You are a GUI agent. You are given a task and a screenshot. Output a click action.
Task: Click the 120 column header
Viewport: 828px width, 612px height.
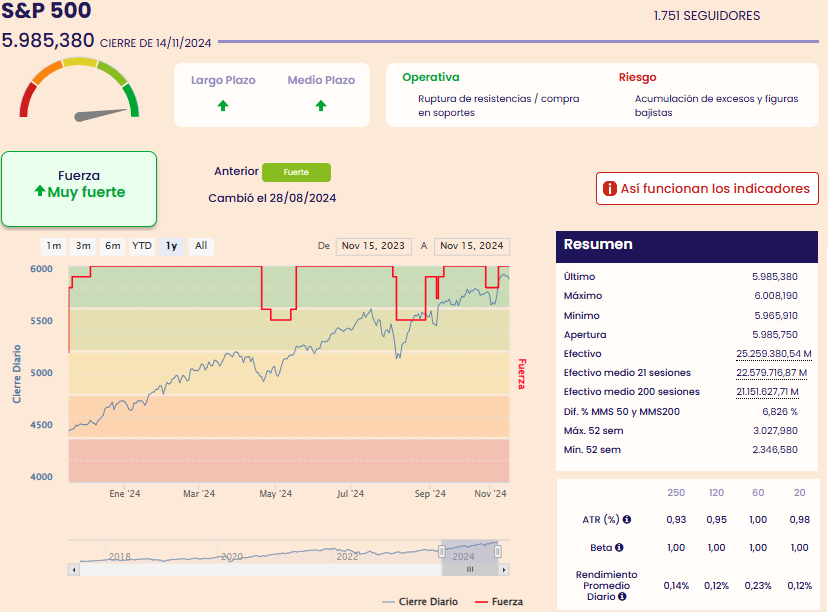[716, 493]
